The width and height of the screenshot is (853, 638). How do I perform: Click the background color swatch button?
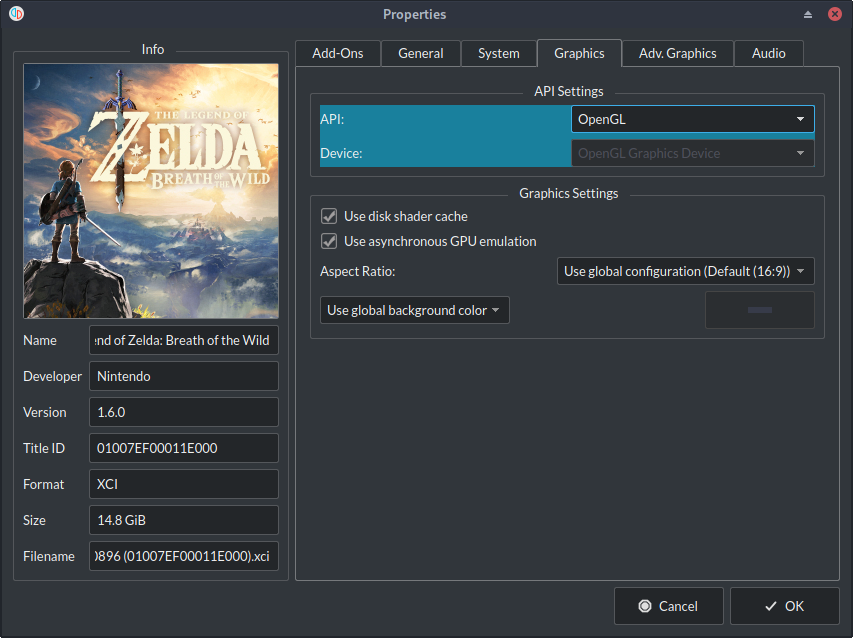pos(759,310)
